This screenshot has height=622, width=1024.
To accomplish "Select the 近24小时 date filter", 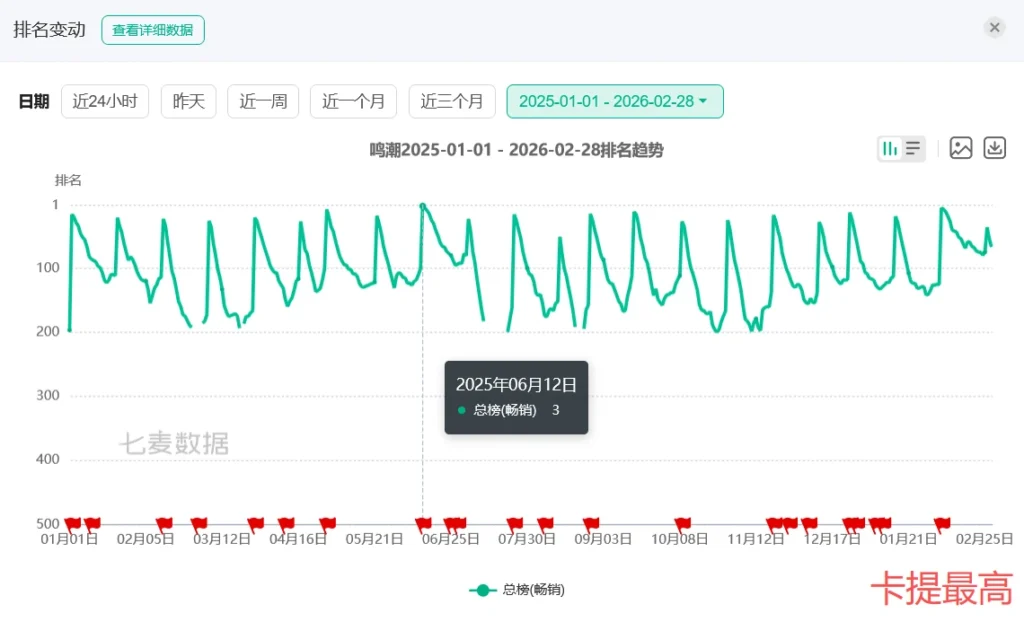I will (x=105, y=101).
